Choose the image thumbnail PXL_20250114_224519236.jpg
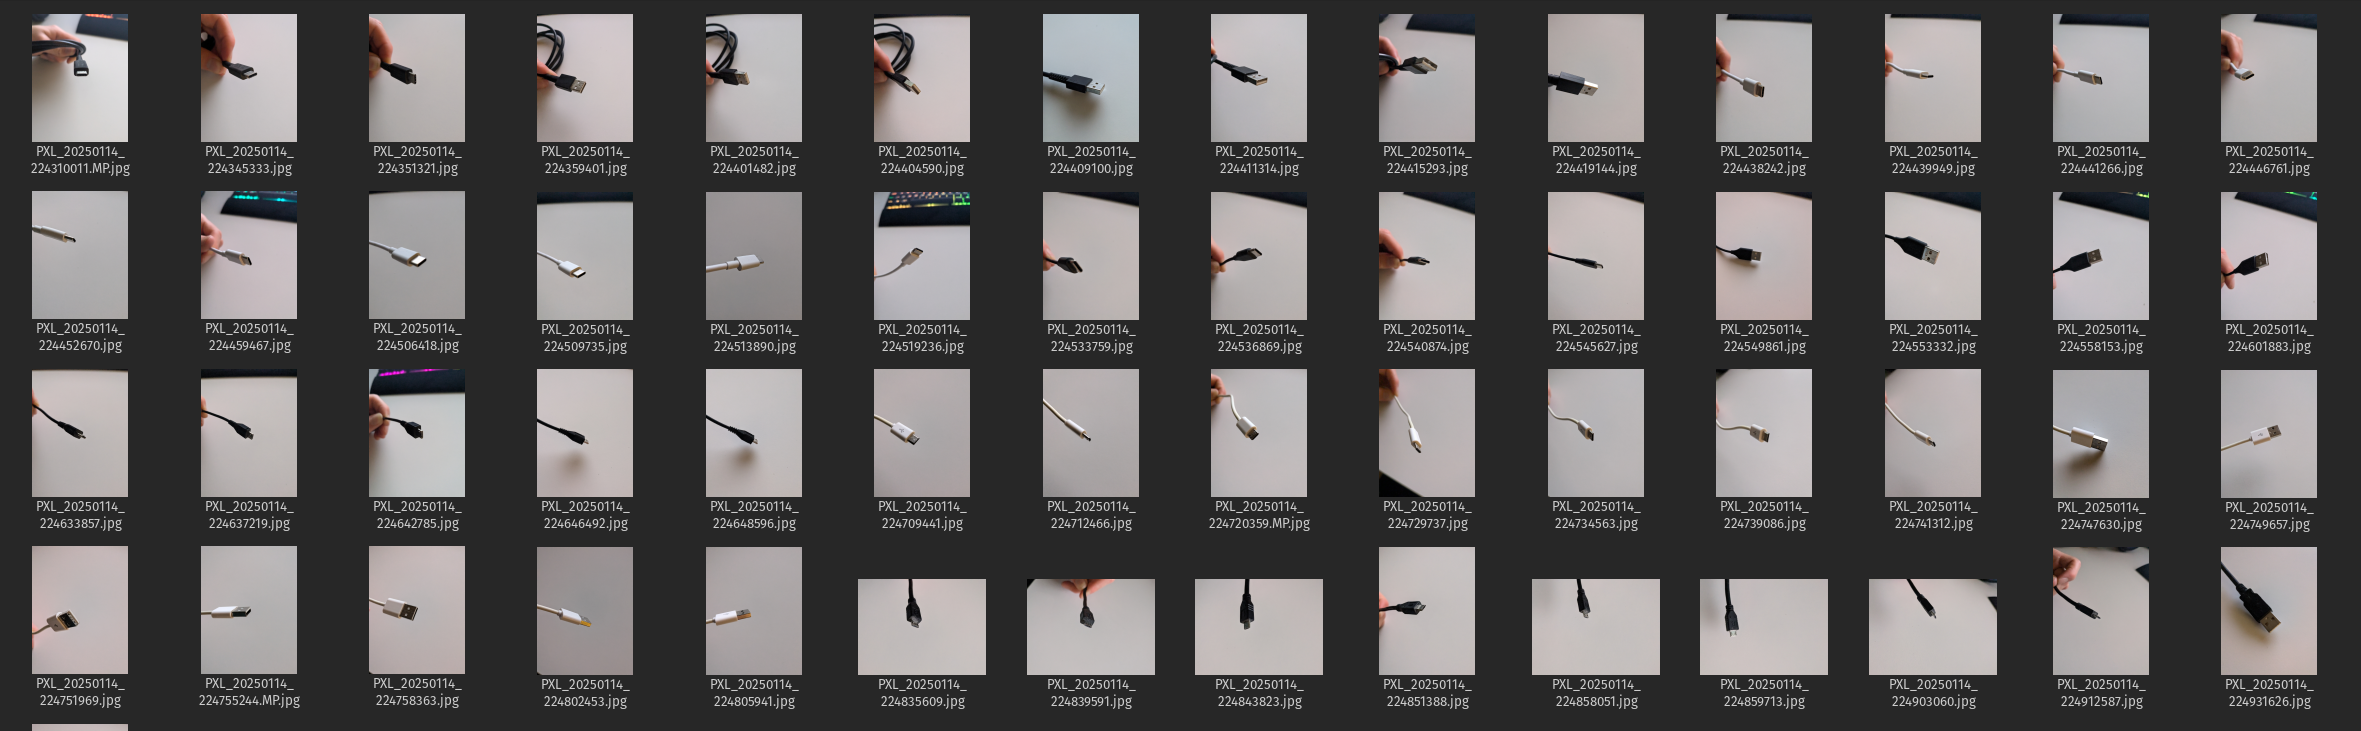Viewport: 2361px width, 731px height. click(x=922, y=255)
